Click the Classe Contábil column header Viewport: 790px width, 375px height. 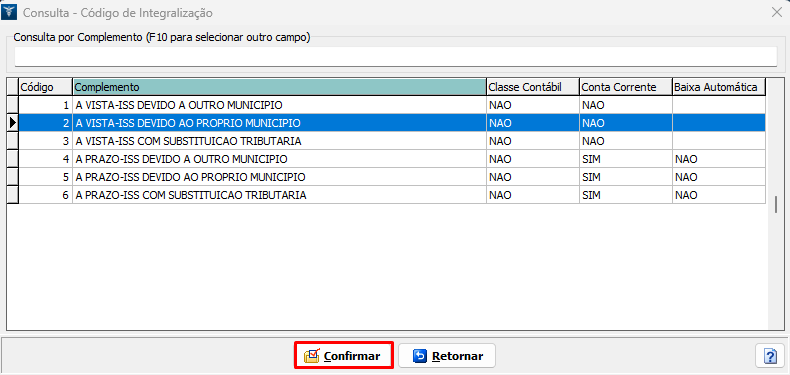click(x=533, y=87)
